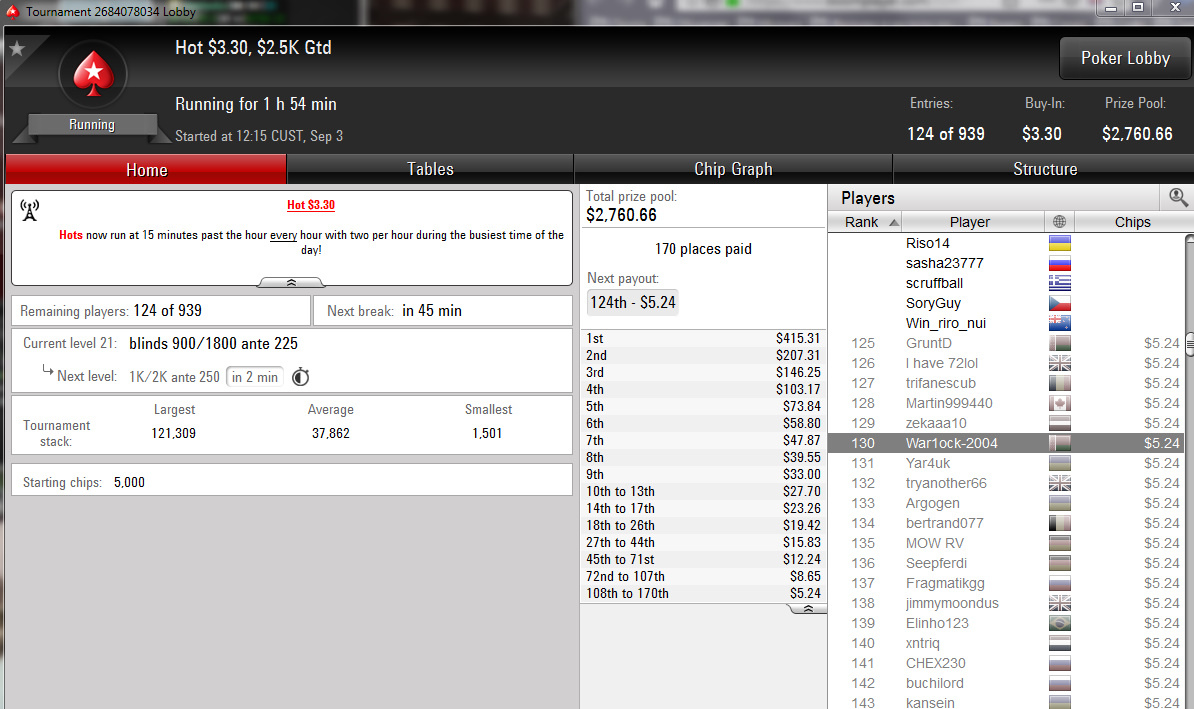Open the Chip Graph tab

[733, 169]
